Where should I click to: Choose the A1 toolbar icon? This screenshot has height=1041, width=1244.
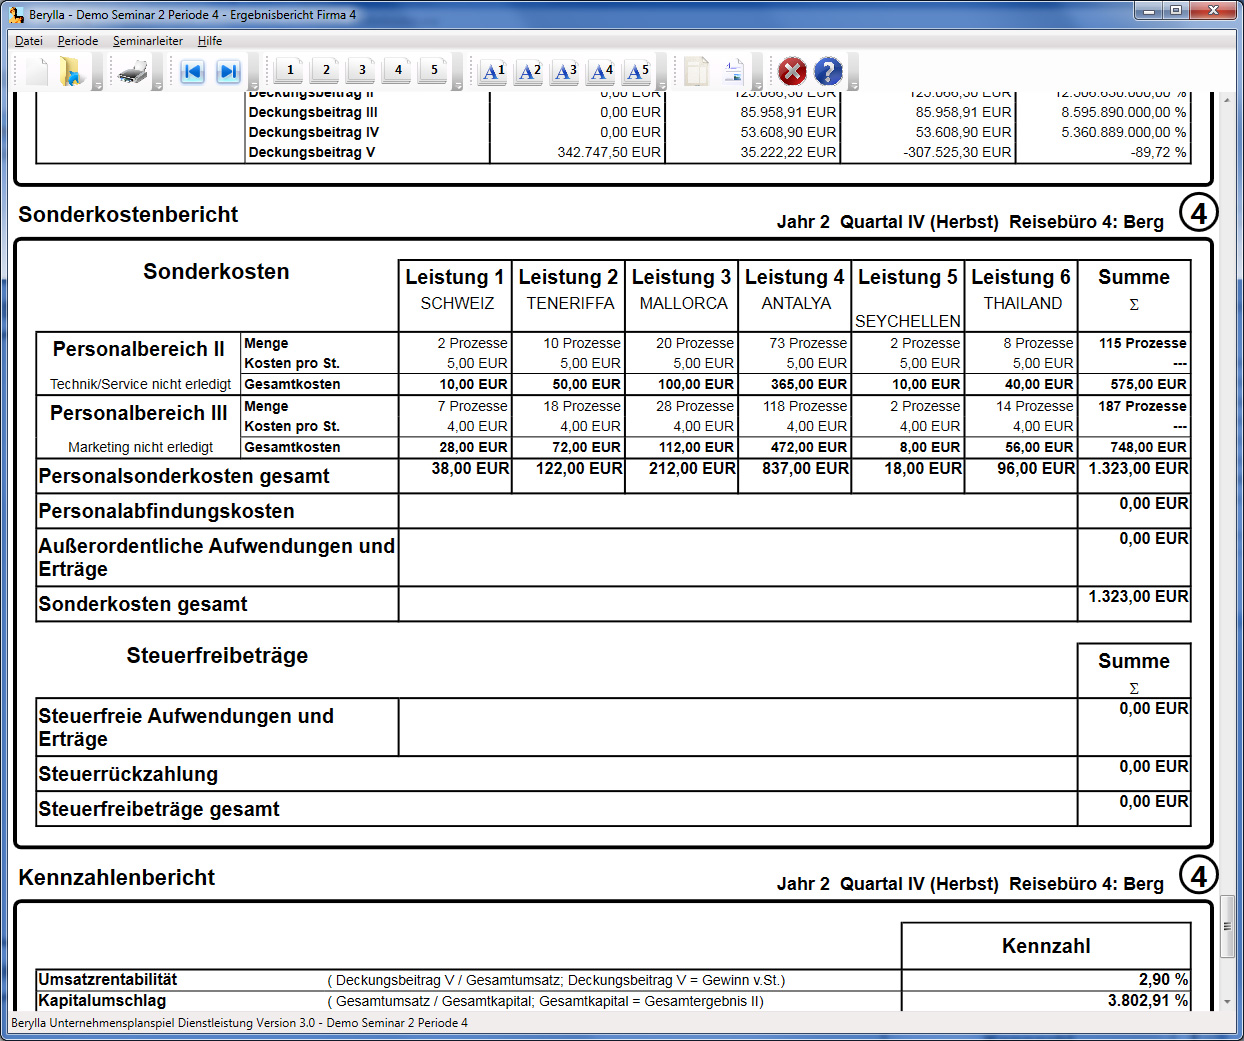(x=493, y=71)
